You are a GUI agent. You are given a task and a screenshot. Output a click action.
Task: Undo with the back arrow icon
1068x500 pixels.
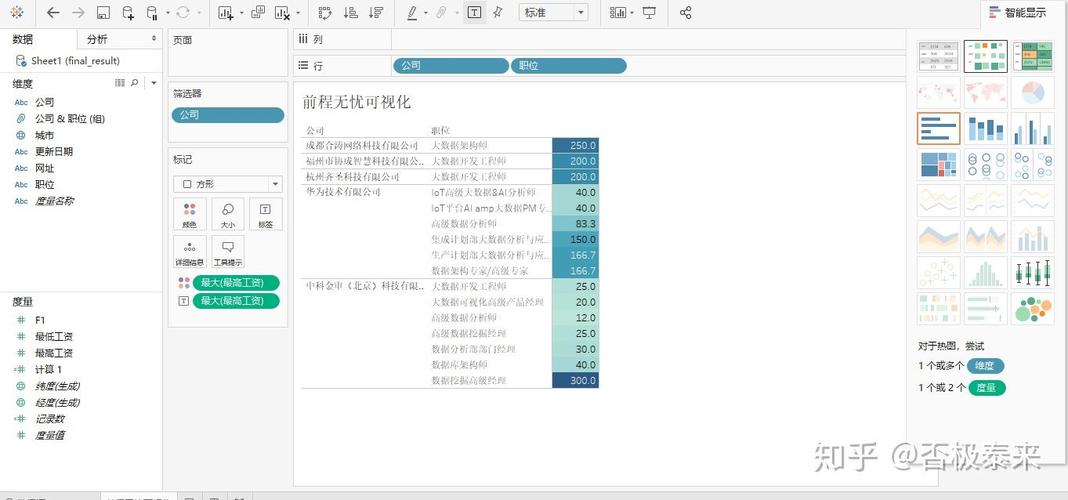click(52, 12)
